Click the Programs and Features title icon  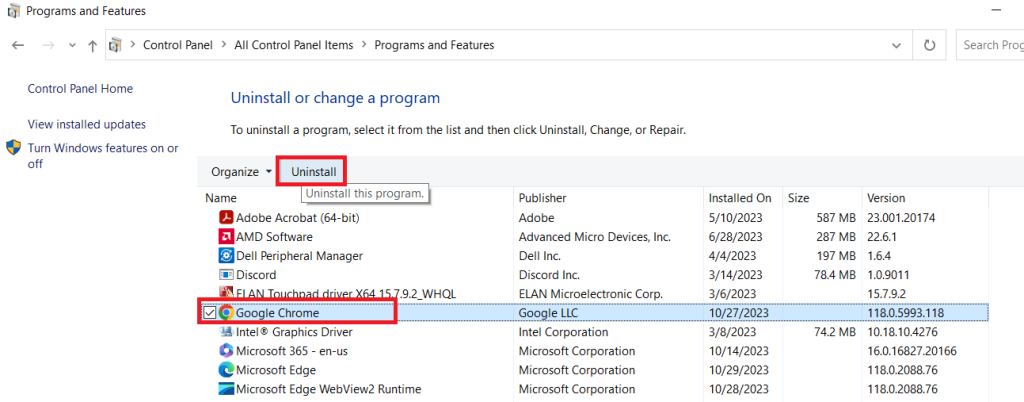13,11
